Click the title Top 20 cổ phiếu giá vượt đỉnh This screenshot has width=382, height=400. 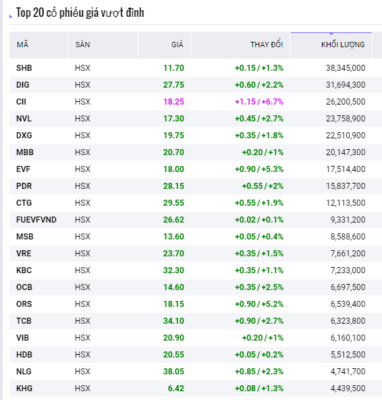point(80,13)
